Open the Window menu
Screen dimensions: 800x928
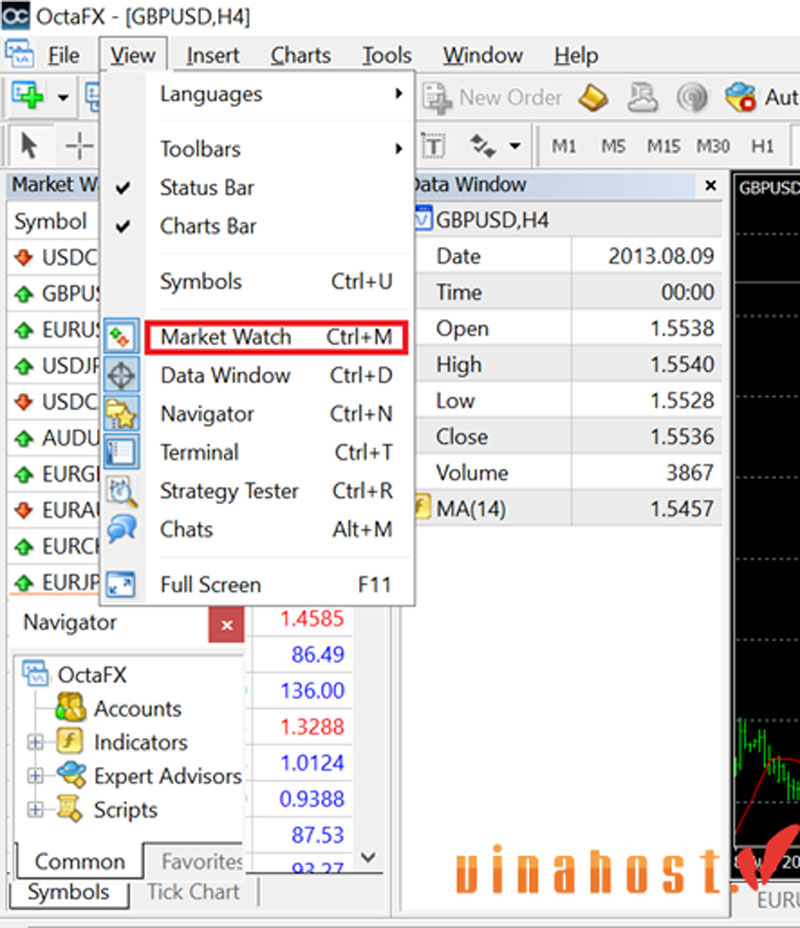coord(483,55)
